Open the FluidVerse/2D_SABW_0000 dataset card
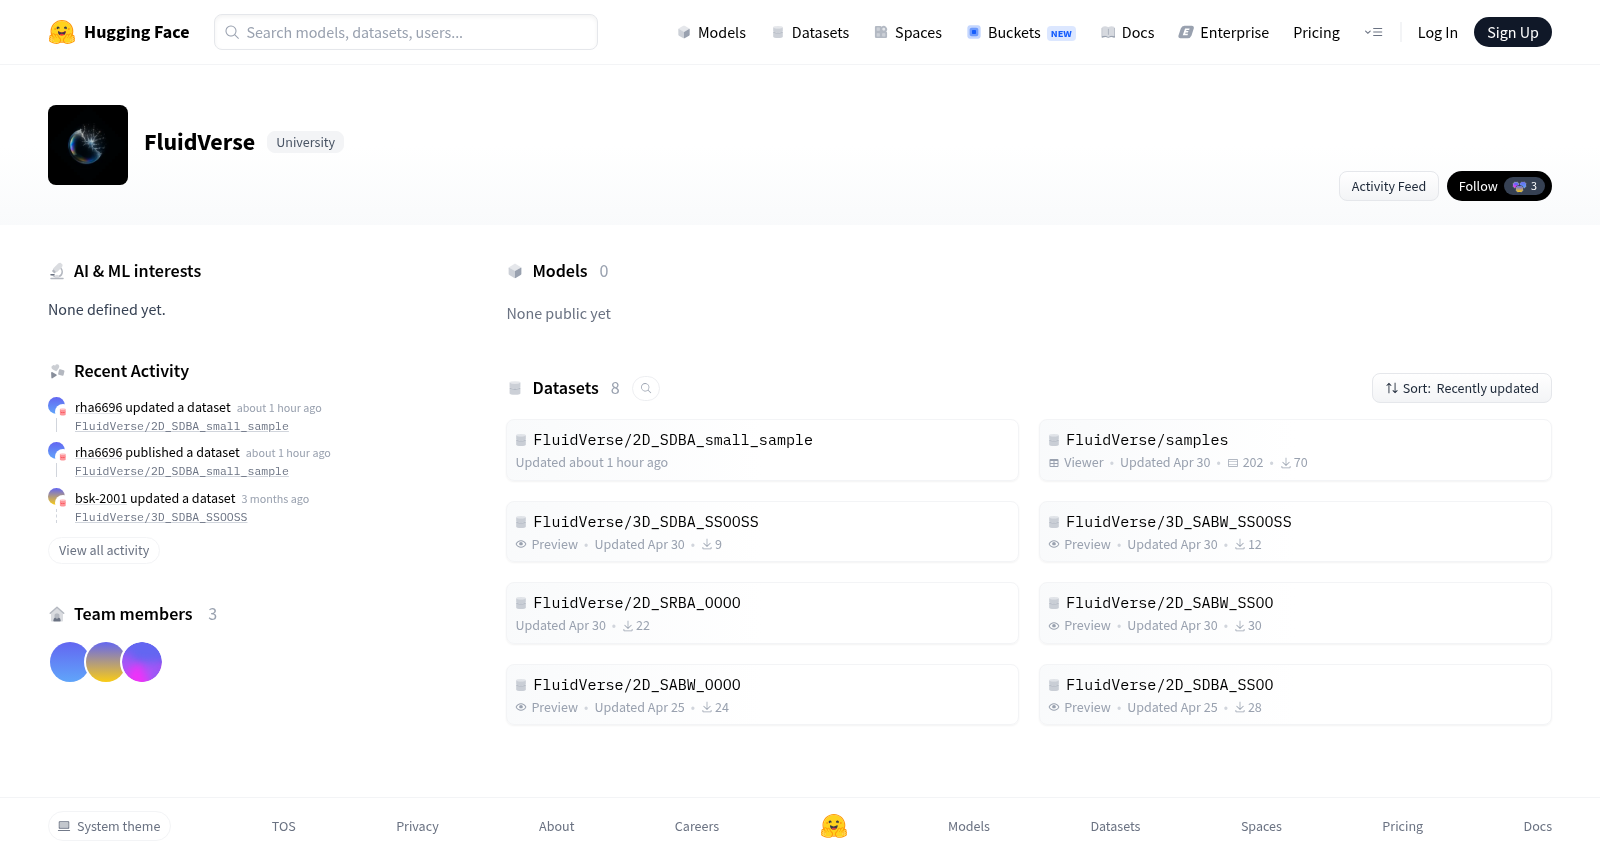 [762, 695]
